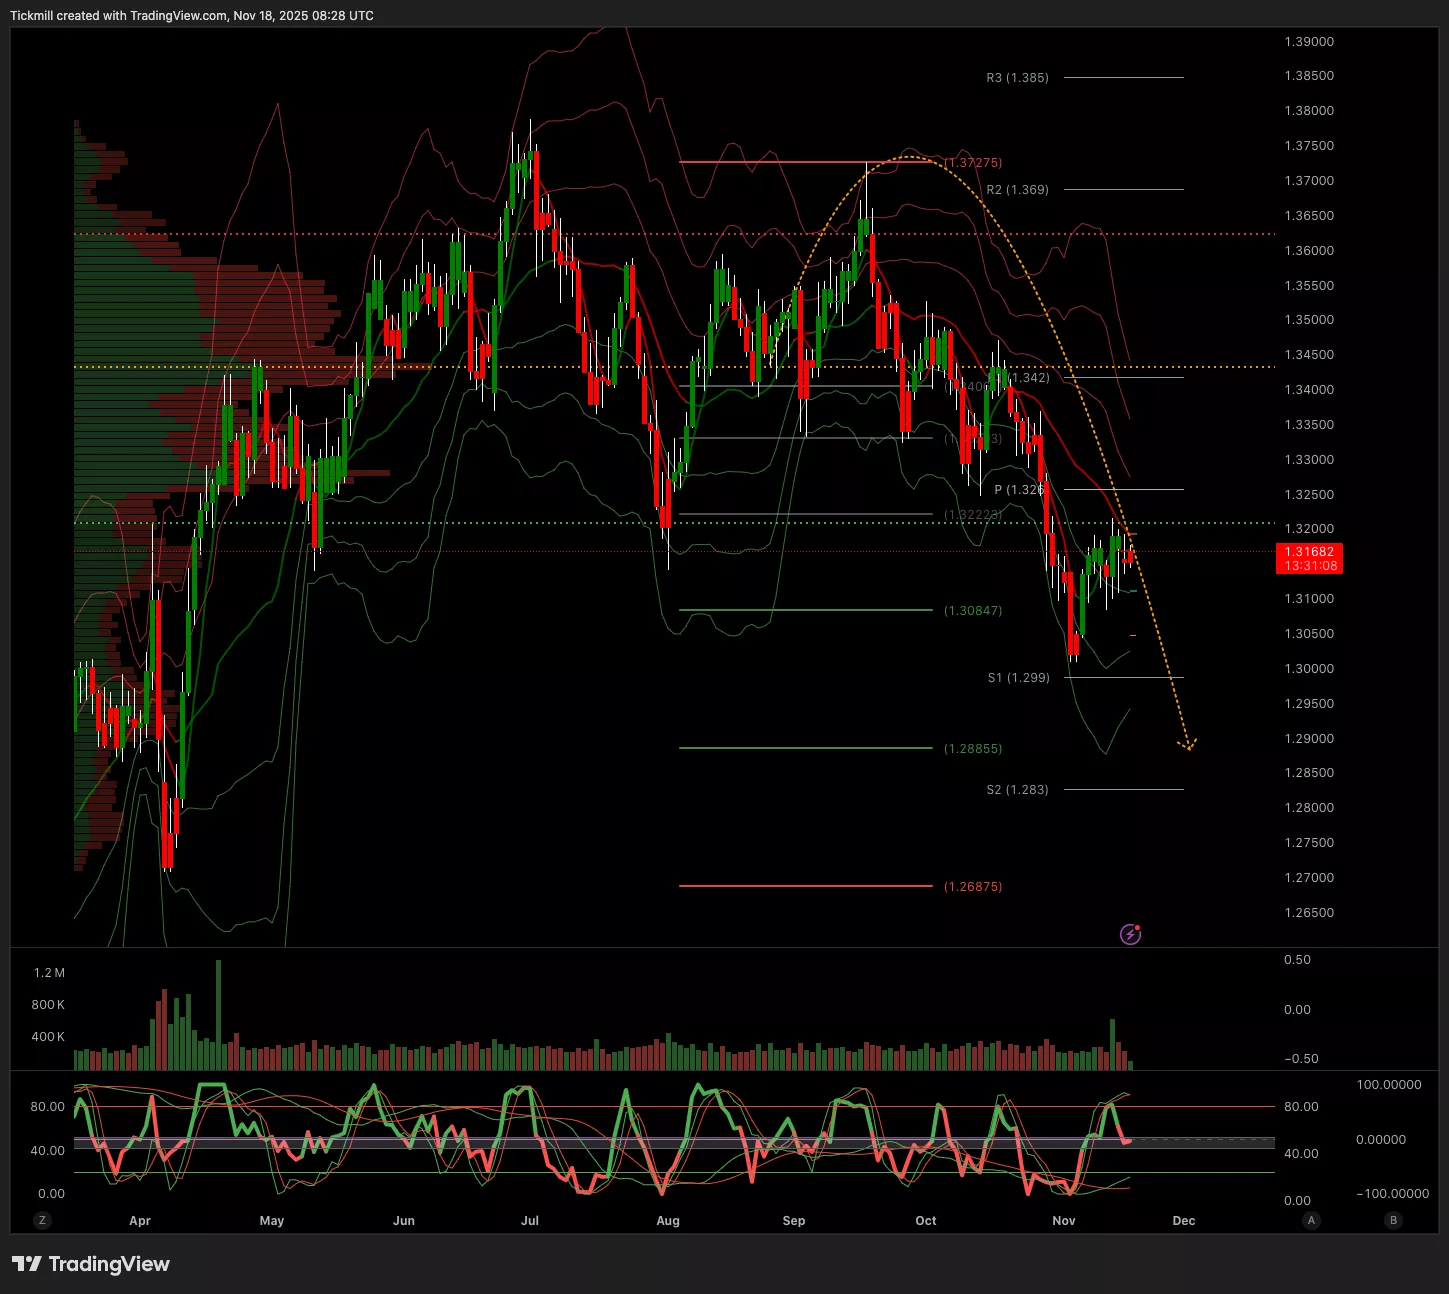
Task: Select the S1 (1.299) support label
Action: point(1018,678)
